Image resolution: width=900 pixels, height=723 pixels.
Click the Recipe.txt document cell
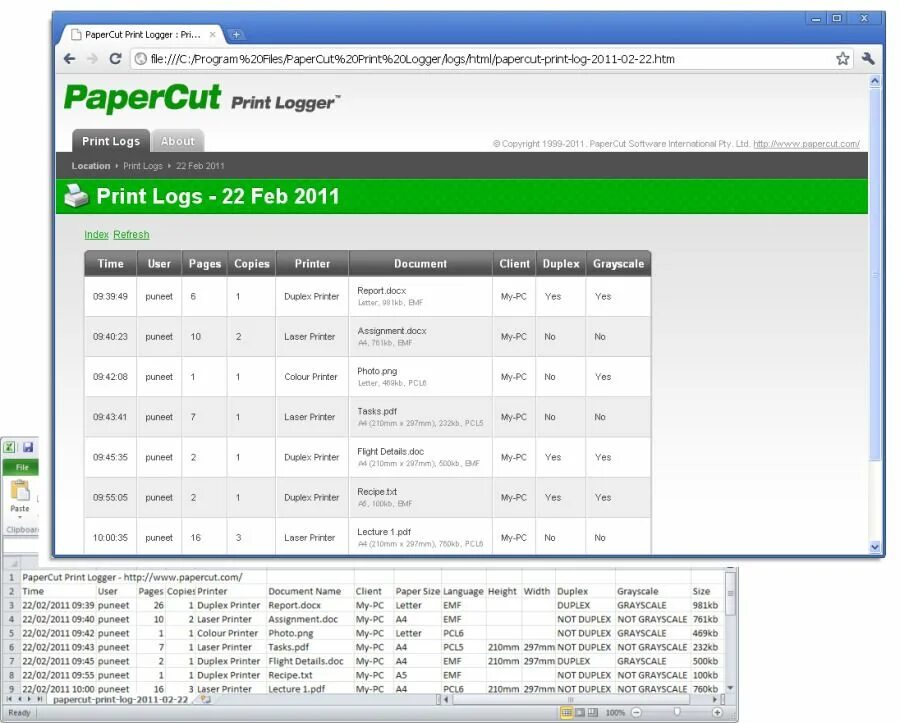click(420, 497)
